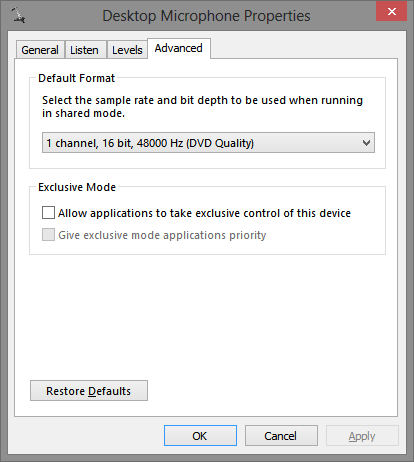Expand the Default Format dropdown arrow
Viewport: 414px width, 462px height.
click(366, 143)
